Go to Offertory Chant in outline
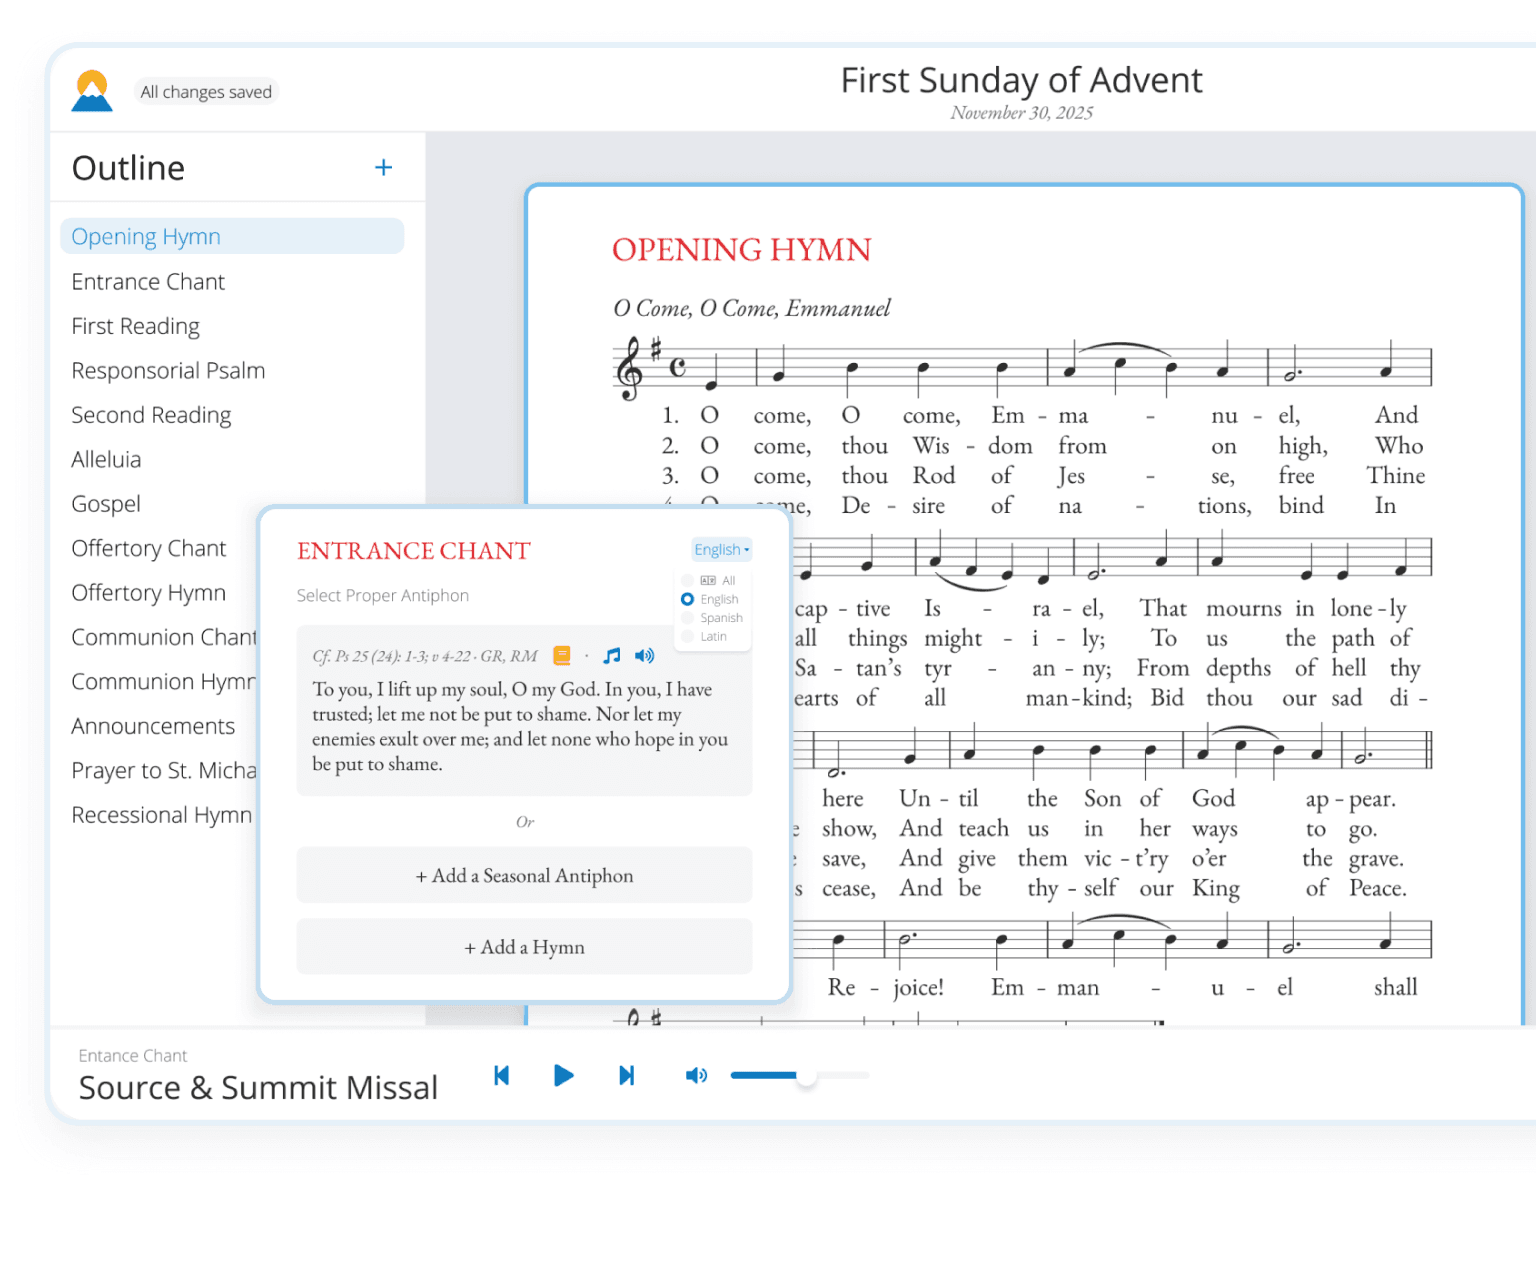The width and height of the screenshot is (1536, 1269). pyautogui.click(x=149, y=549)
